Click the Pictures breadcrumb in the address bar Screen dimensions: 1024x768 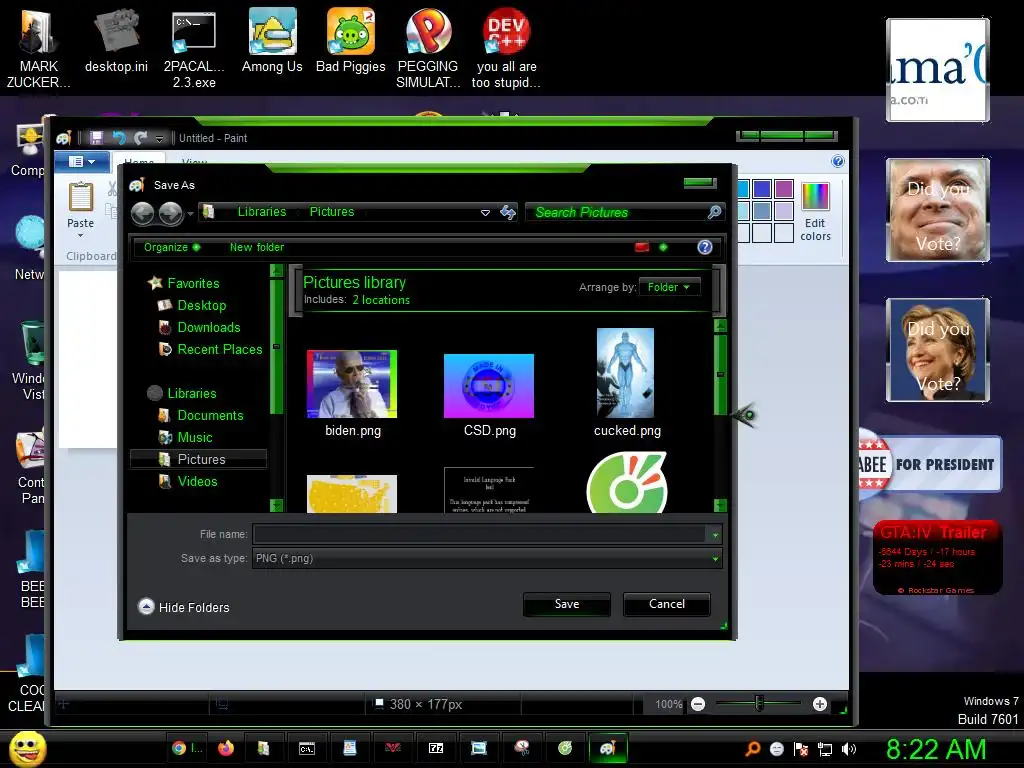pos(332,212)
